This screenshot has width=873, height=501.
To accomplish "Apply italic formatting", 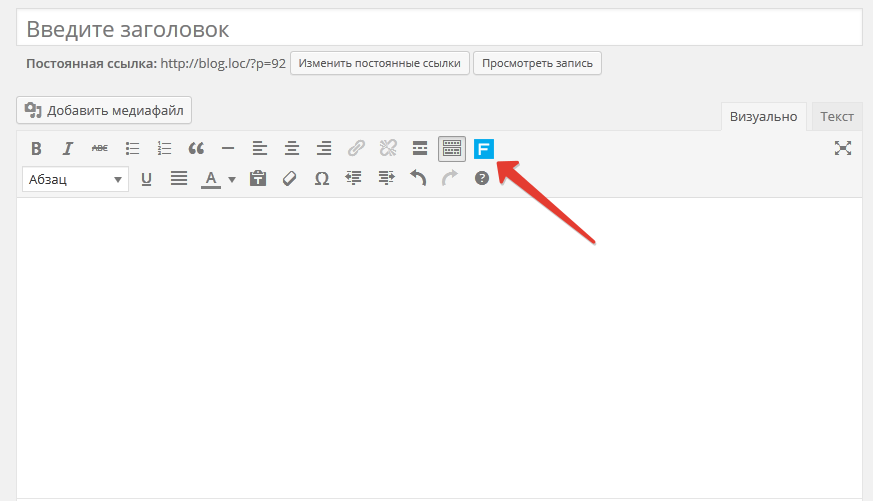I will coord(68,149).
